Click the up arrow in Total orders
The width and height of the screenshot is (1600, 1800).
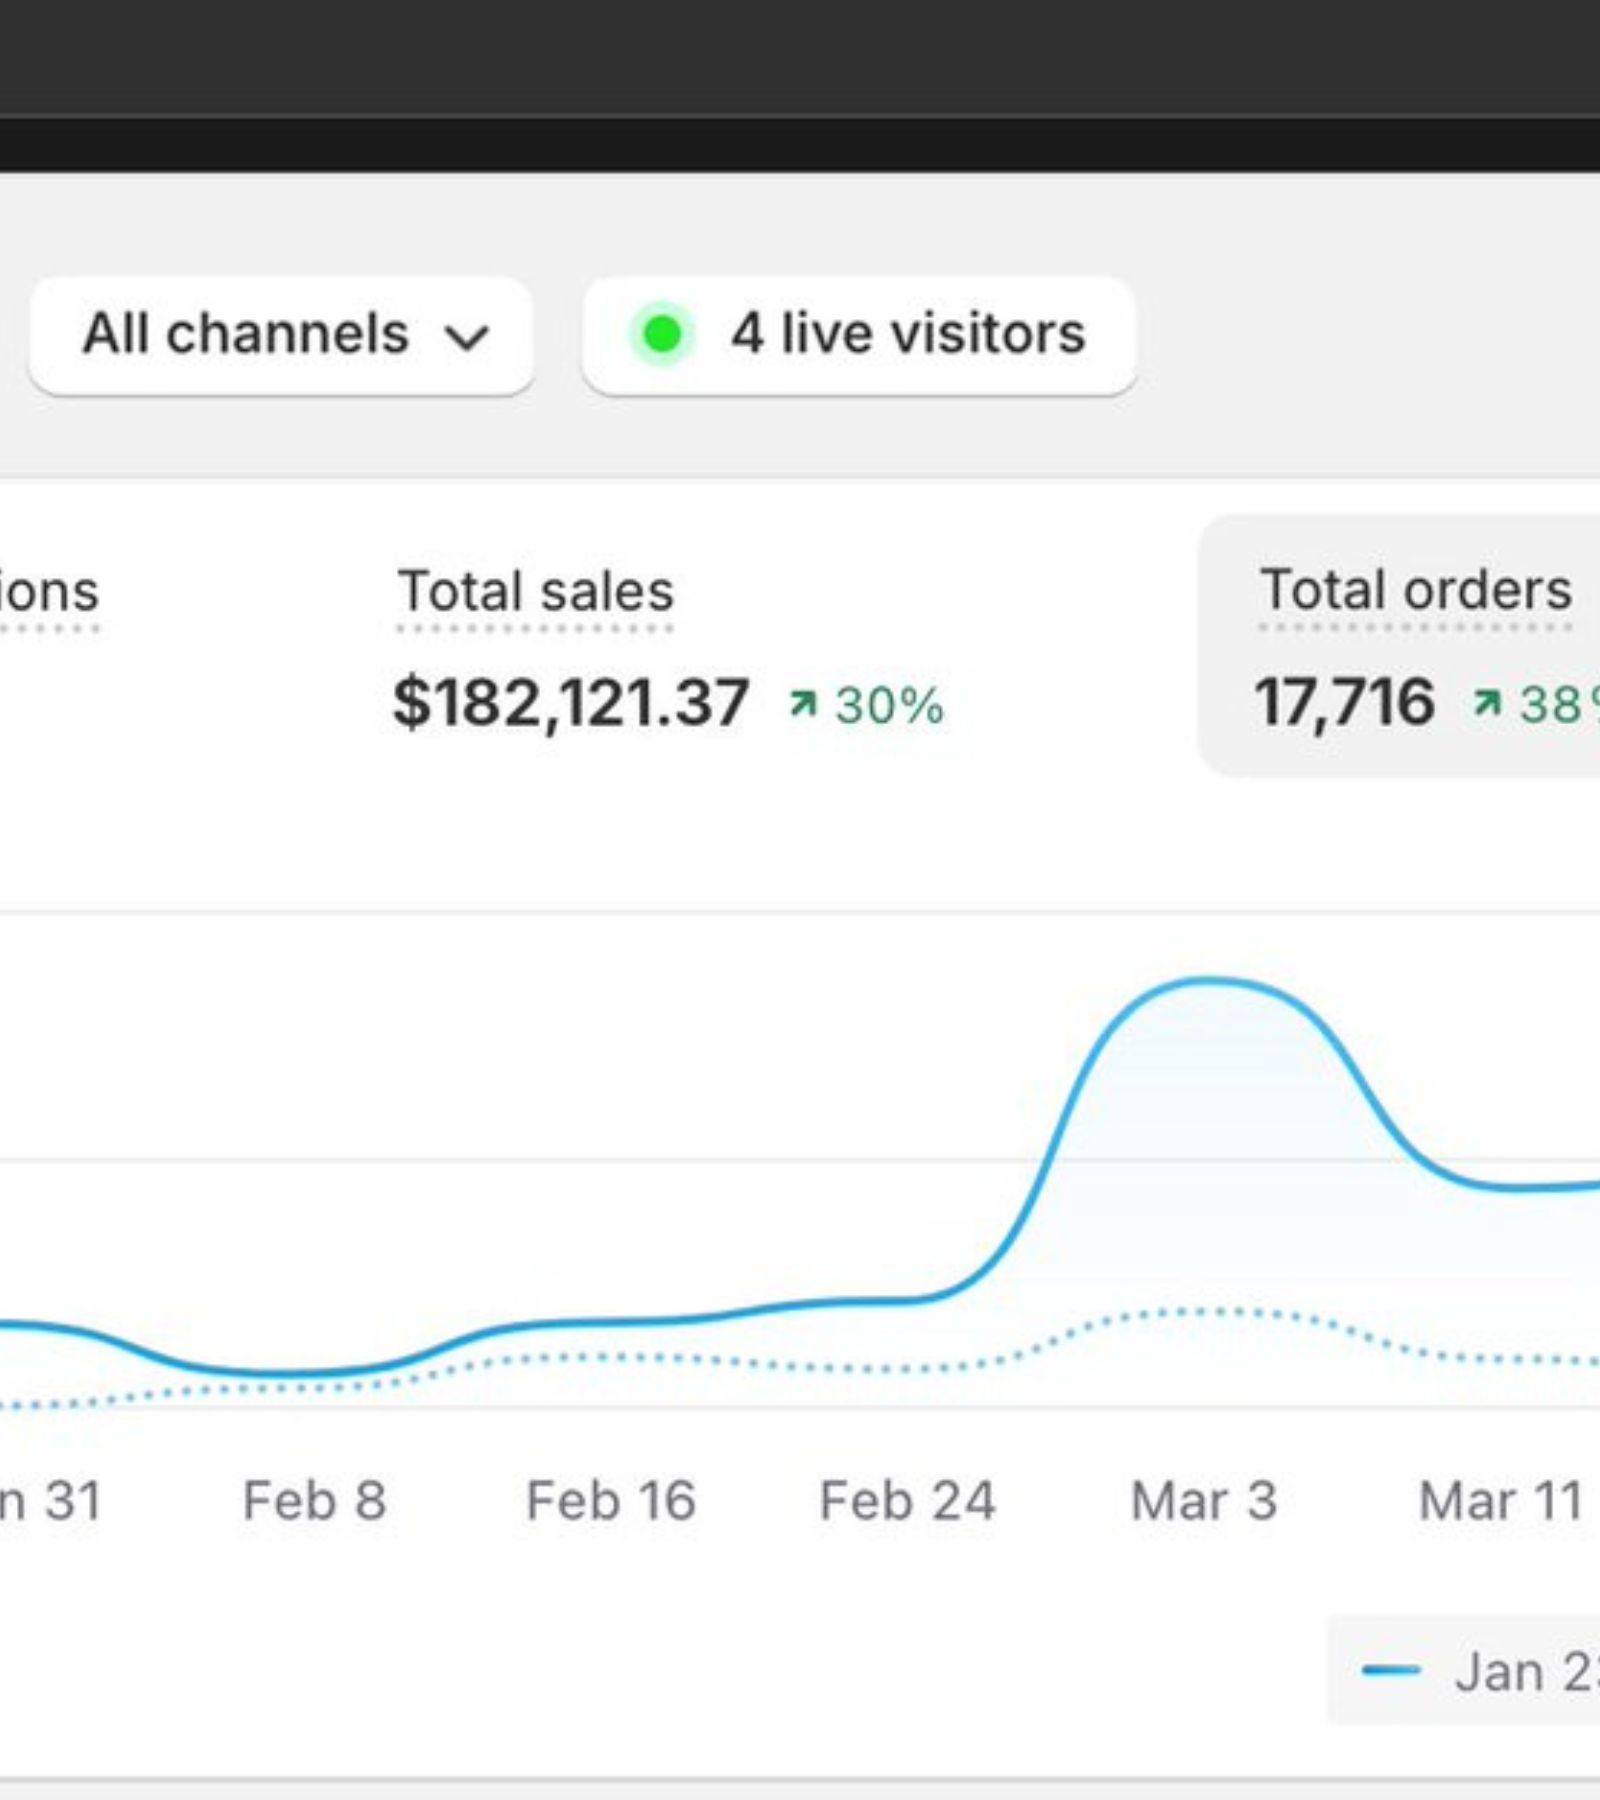(1487, 704)
